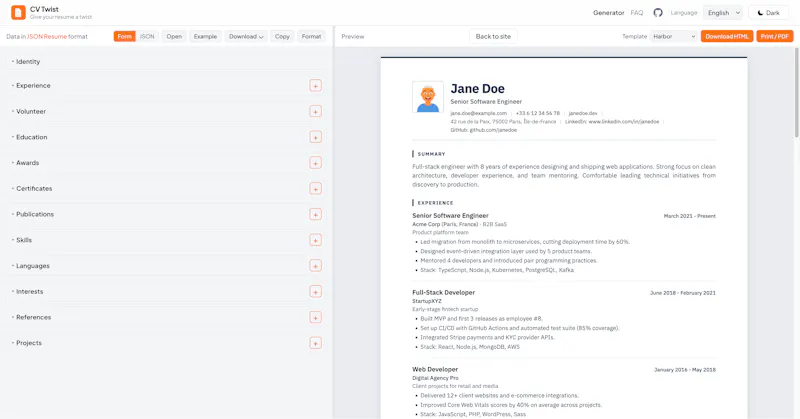800x419 pixels.
Task: Expand the Languages section
Action: (33, 266)
